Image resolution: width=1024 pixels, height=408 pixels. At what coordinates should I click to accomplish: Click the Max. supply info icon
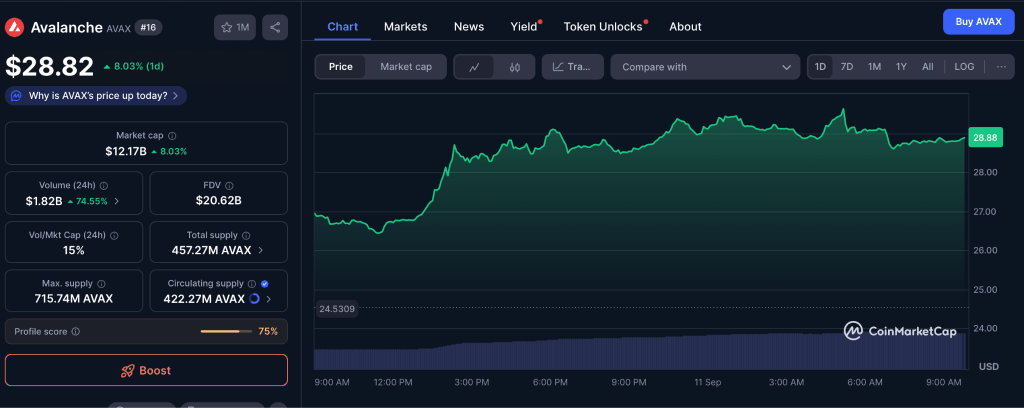coord(101,284)
